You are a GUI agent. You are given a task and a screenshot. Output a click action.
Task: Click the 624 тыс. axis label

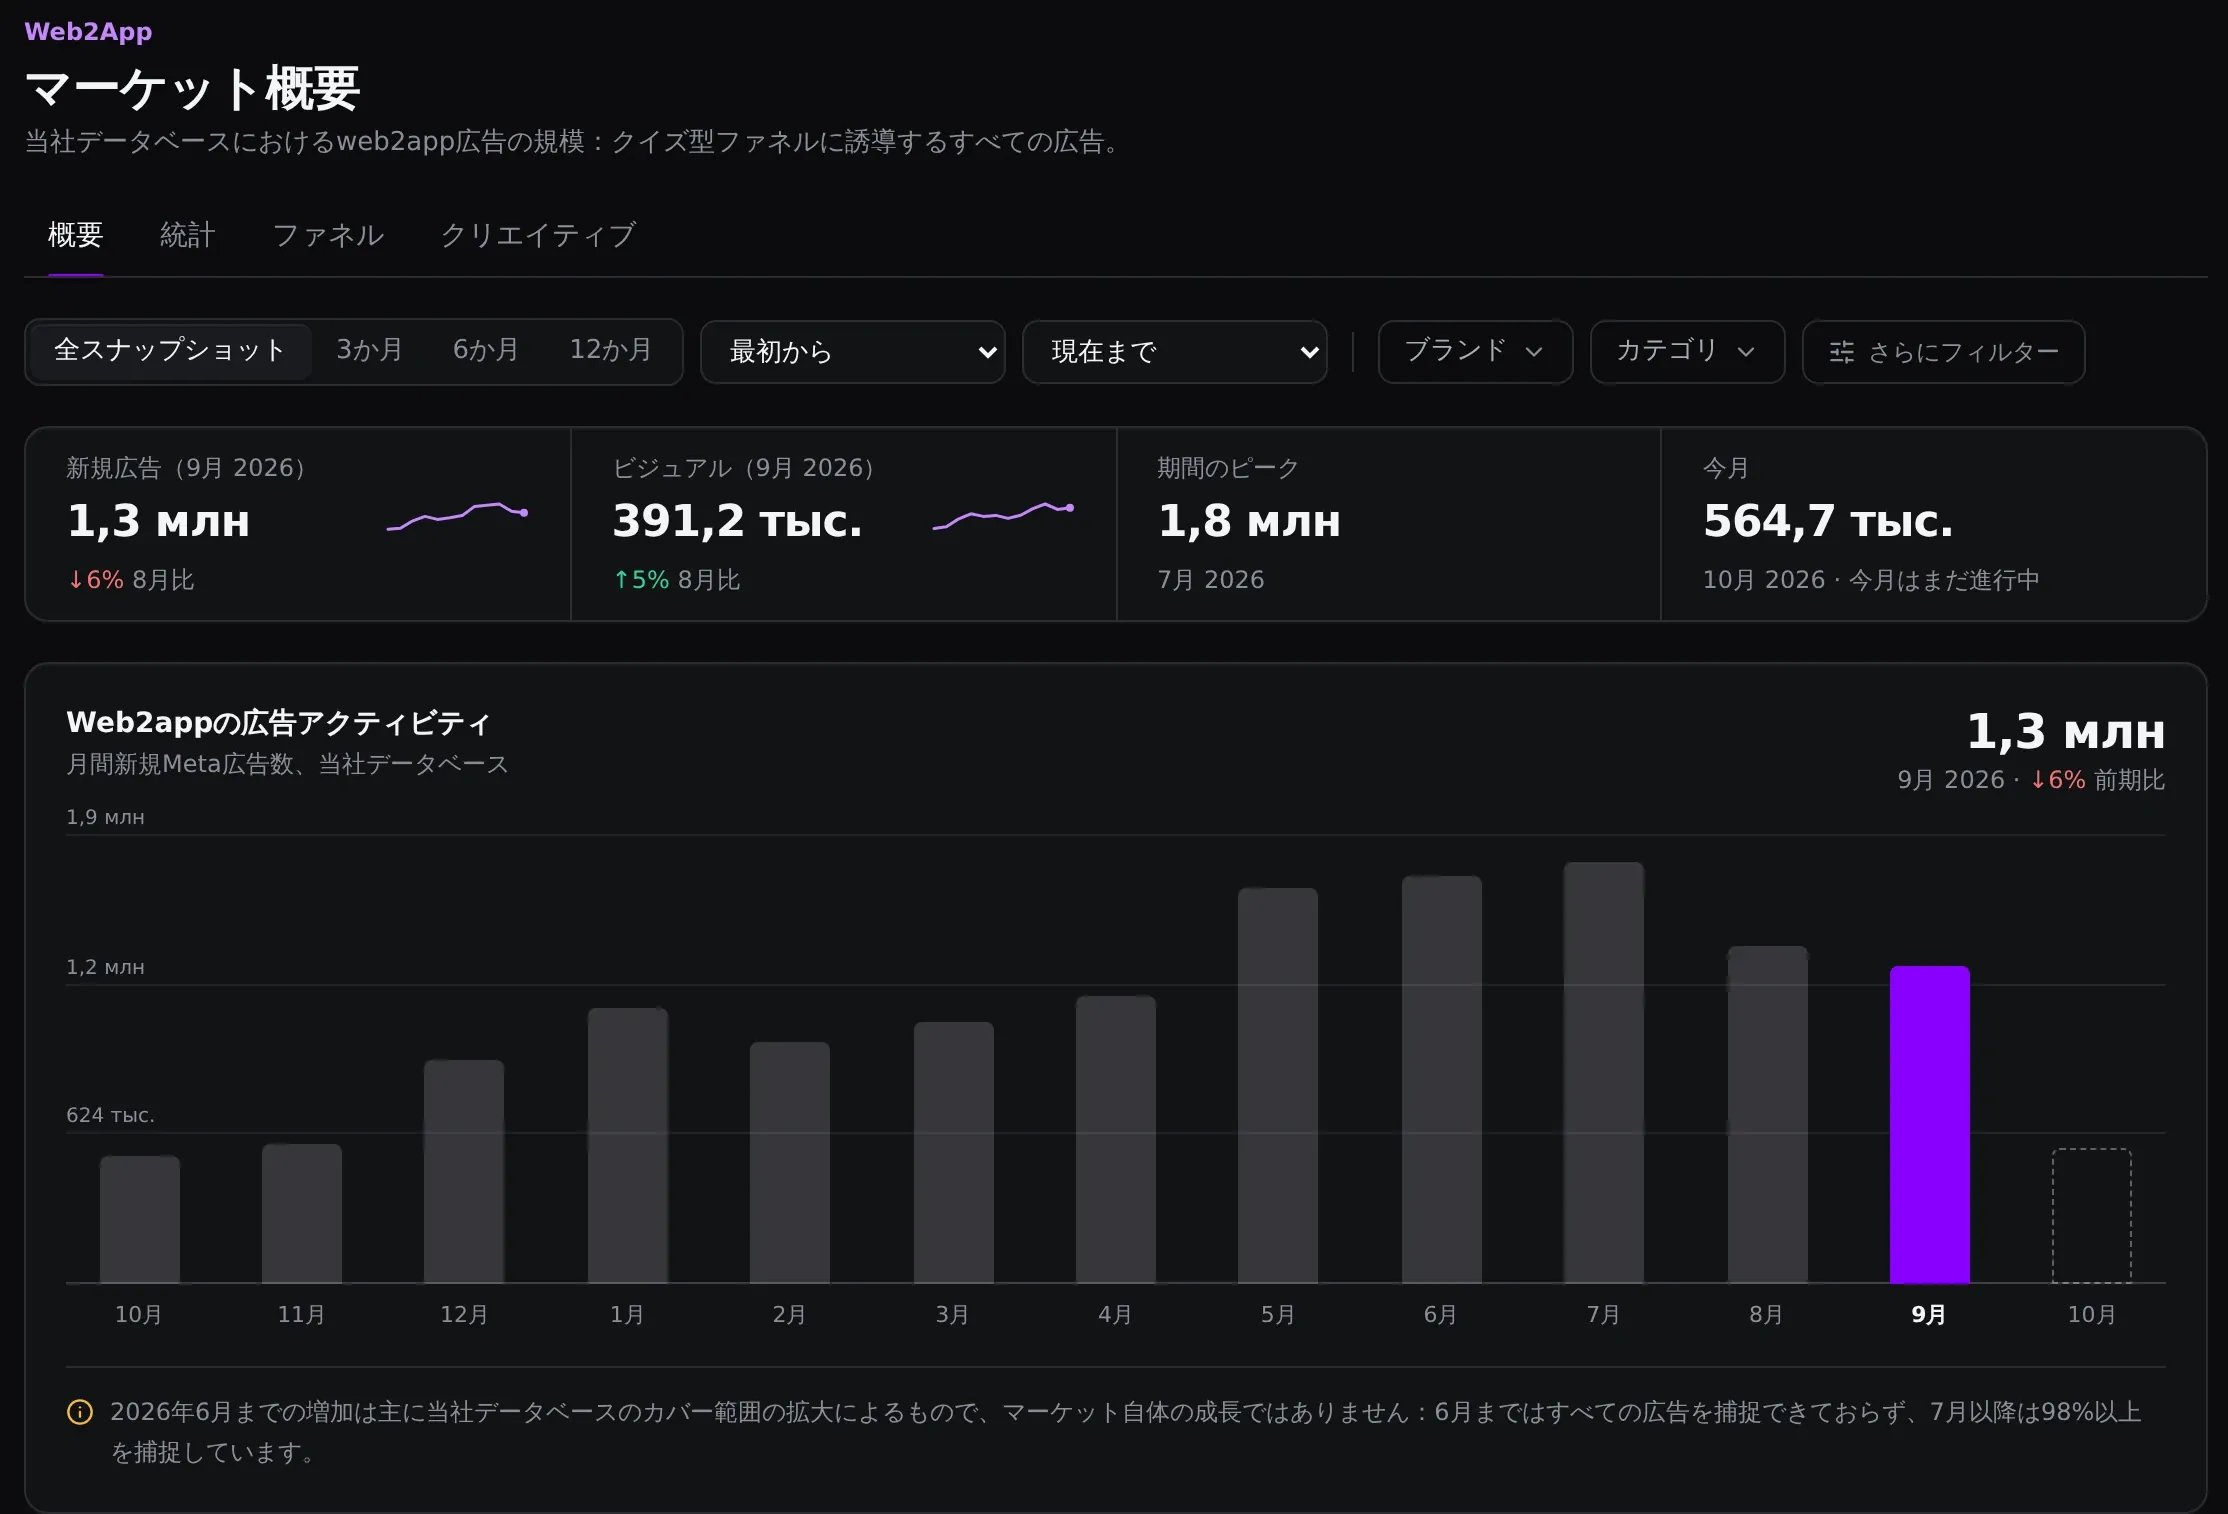point(110,1115)
